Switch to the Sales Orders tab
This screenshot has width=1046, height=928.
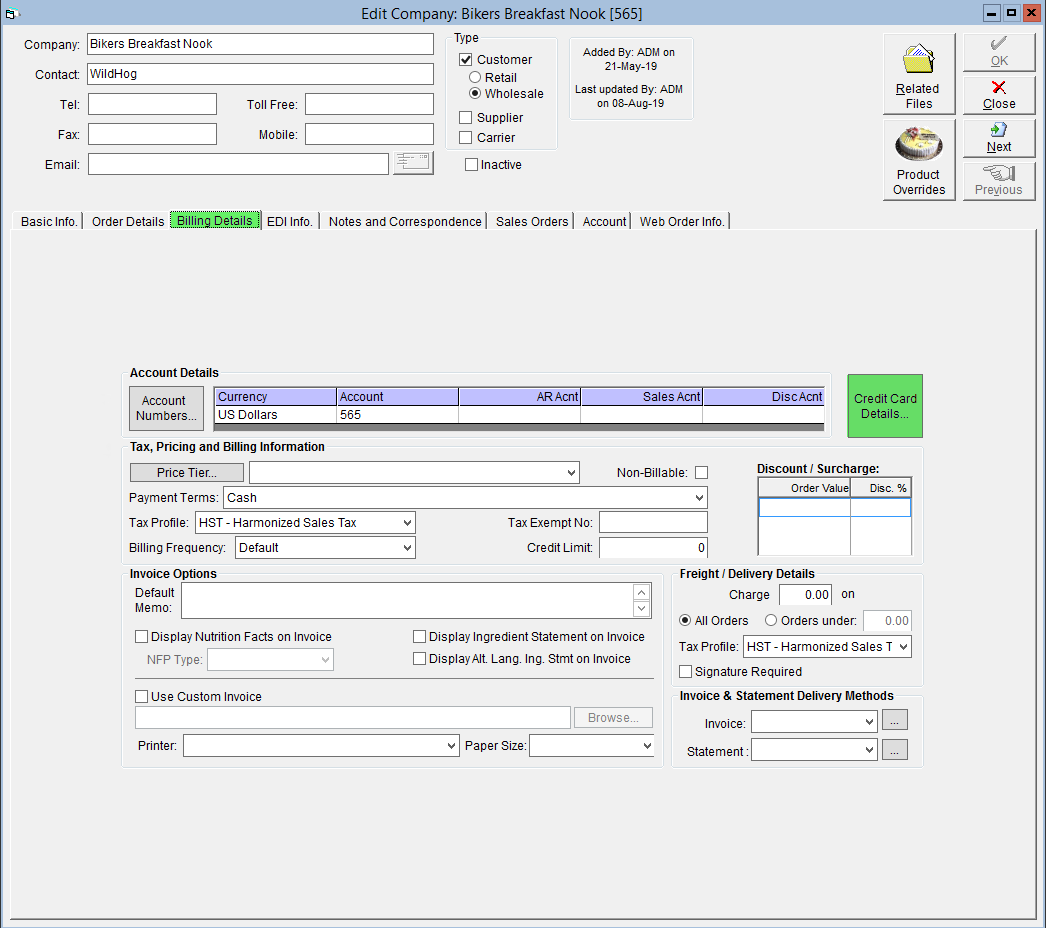(x=532, y=221)
